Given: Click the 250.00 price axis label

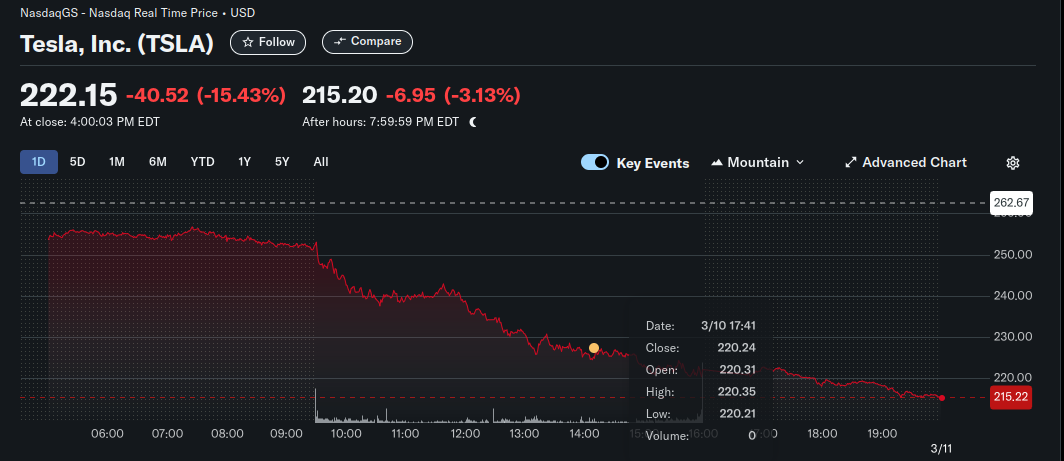Looking at the screenshot, I should 1012,255.
